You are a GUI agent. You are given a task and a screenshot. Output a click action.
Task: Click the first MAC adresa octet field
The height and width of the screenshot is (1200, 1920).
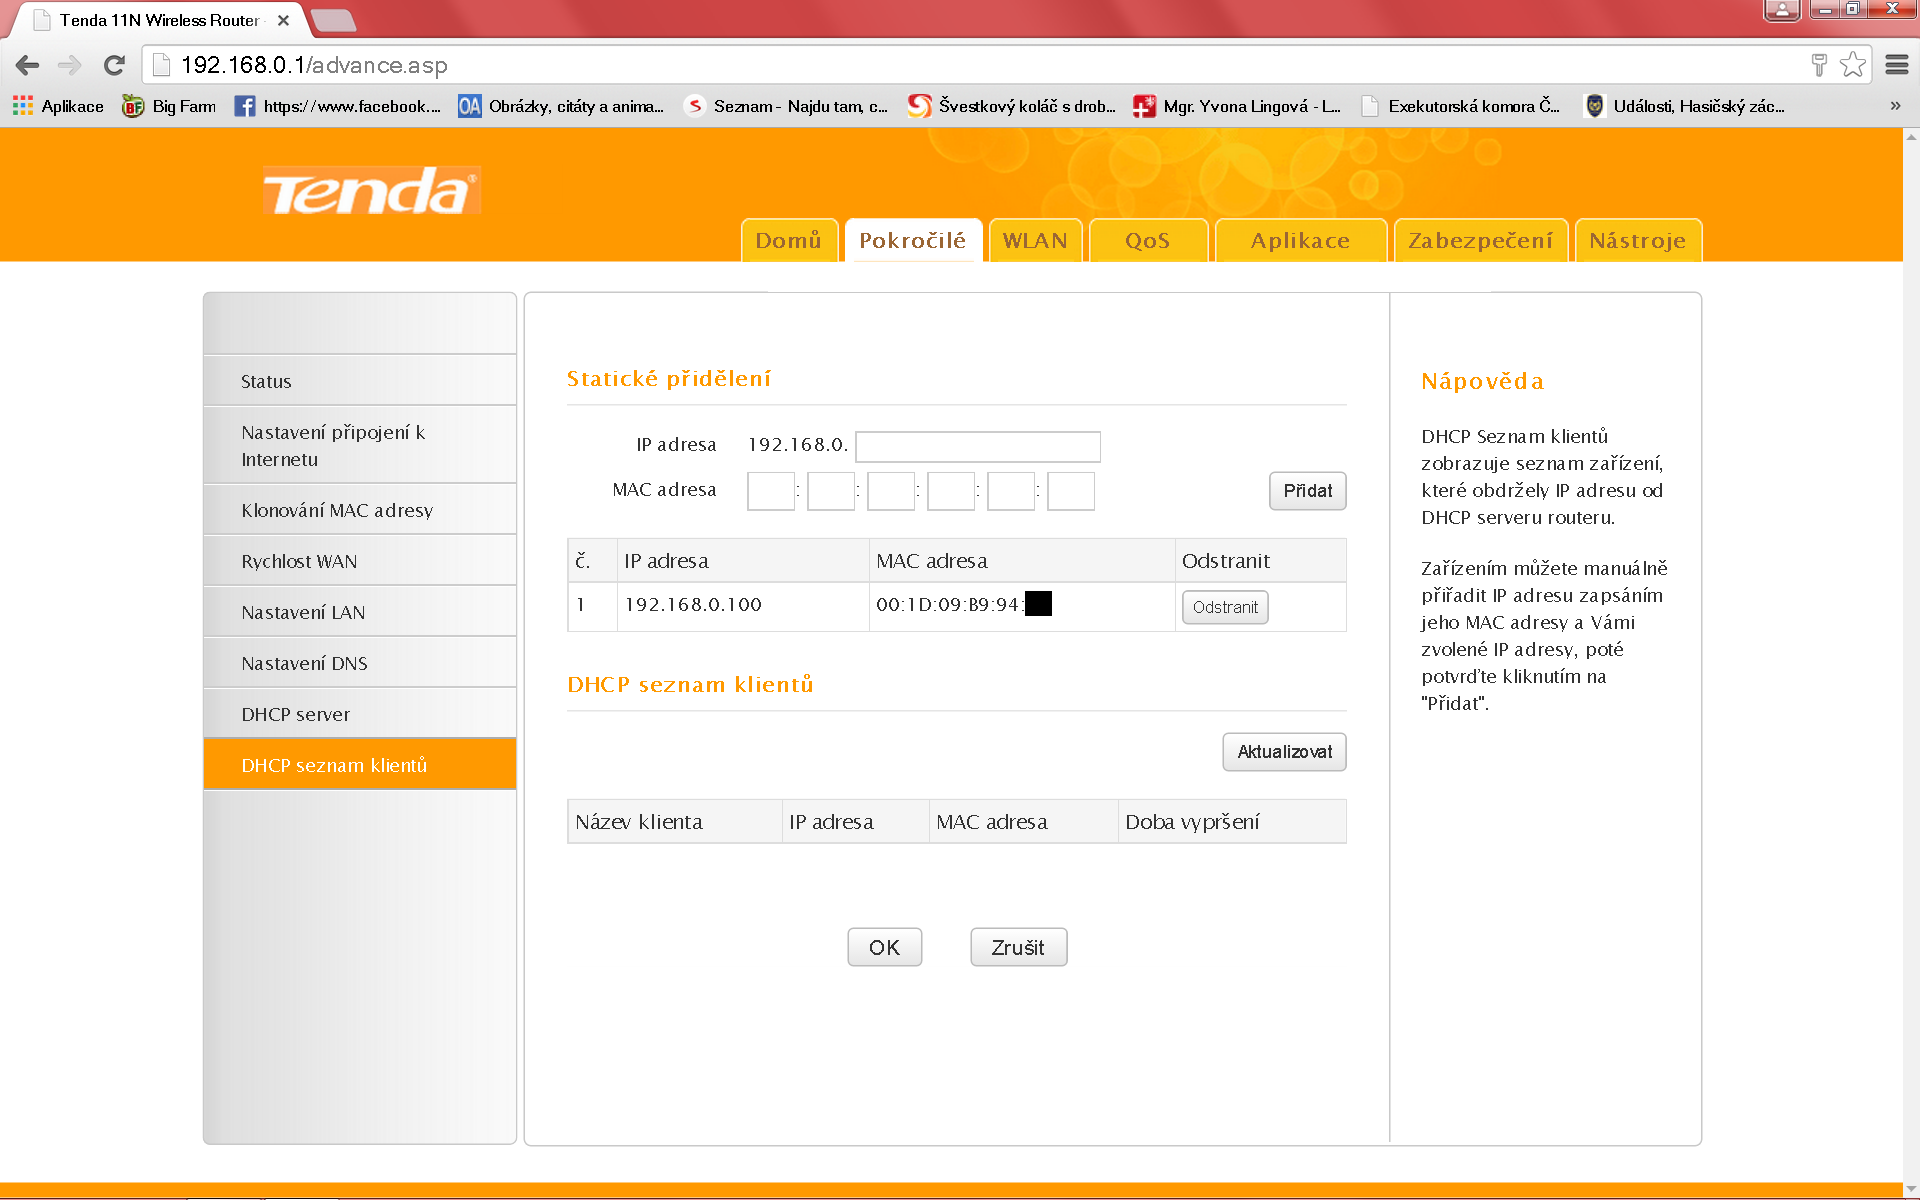(x=770, y=491)
